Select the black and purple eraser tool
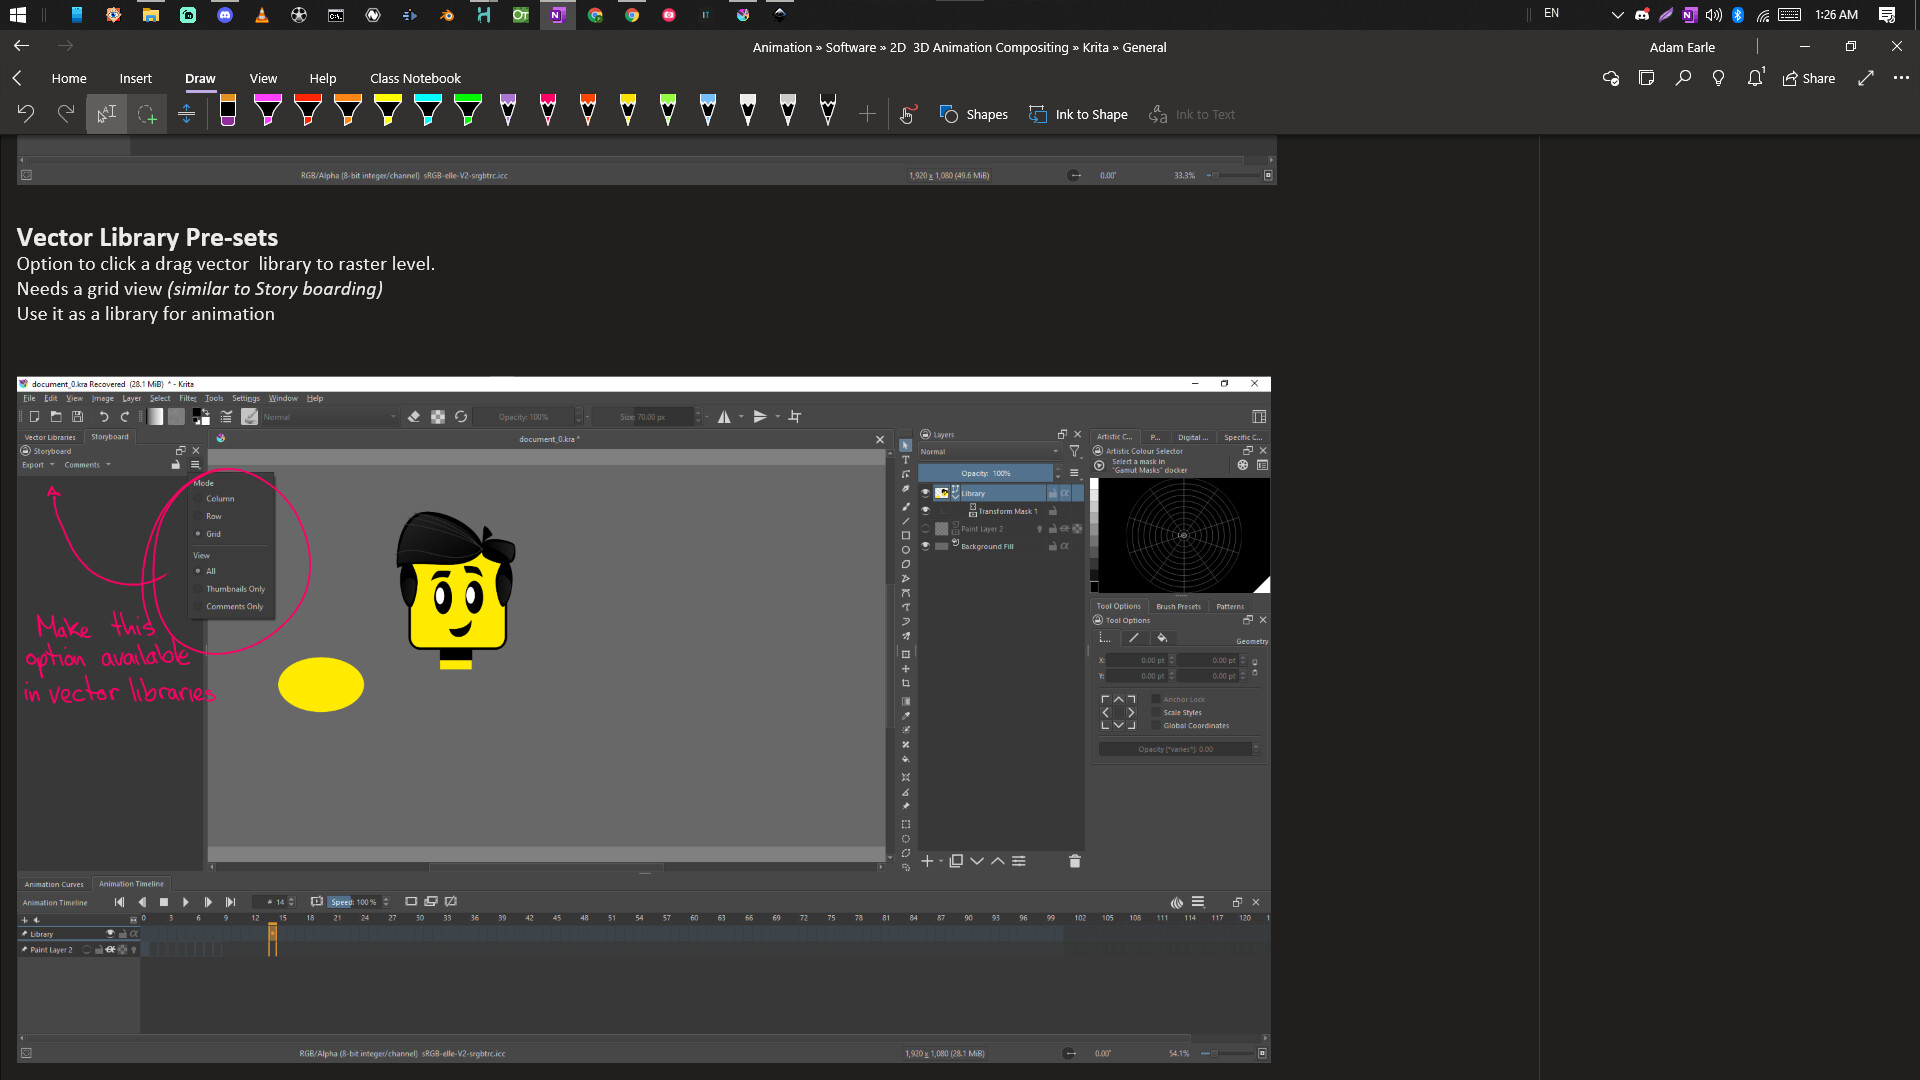 pyautogui.click(x=228, y=111)
